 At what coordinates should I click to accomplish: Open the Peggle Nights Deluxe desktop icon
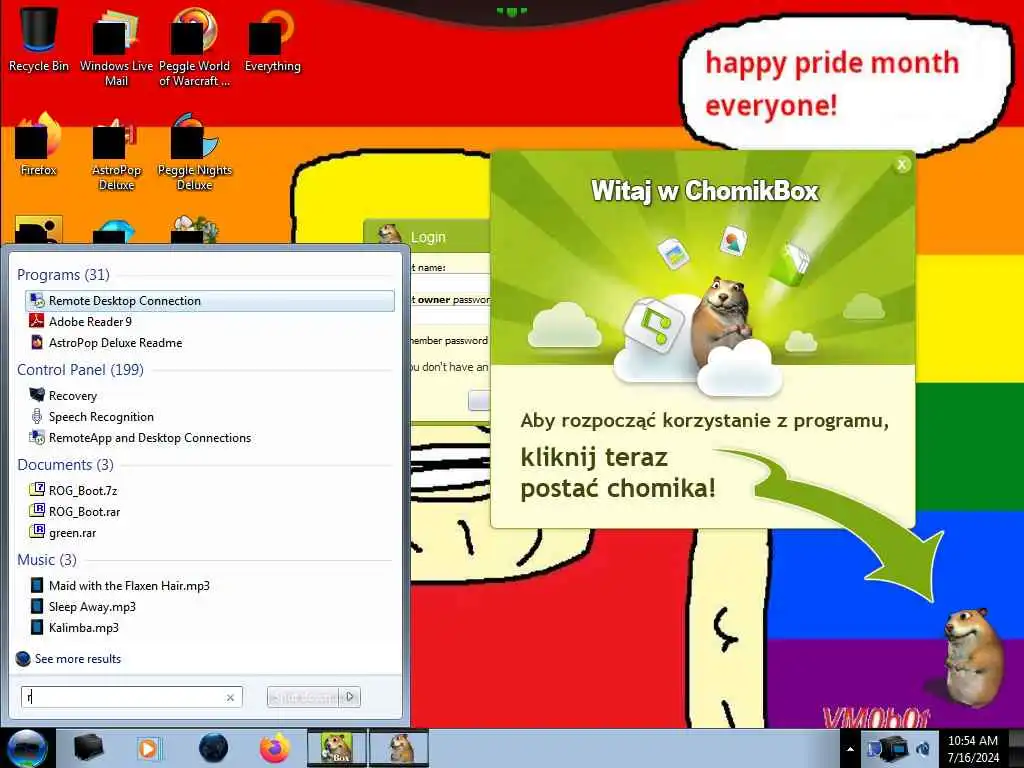[194, 152]
